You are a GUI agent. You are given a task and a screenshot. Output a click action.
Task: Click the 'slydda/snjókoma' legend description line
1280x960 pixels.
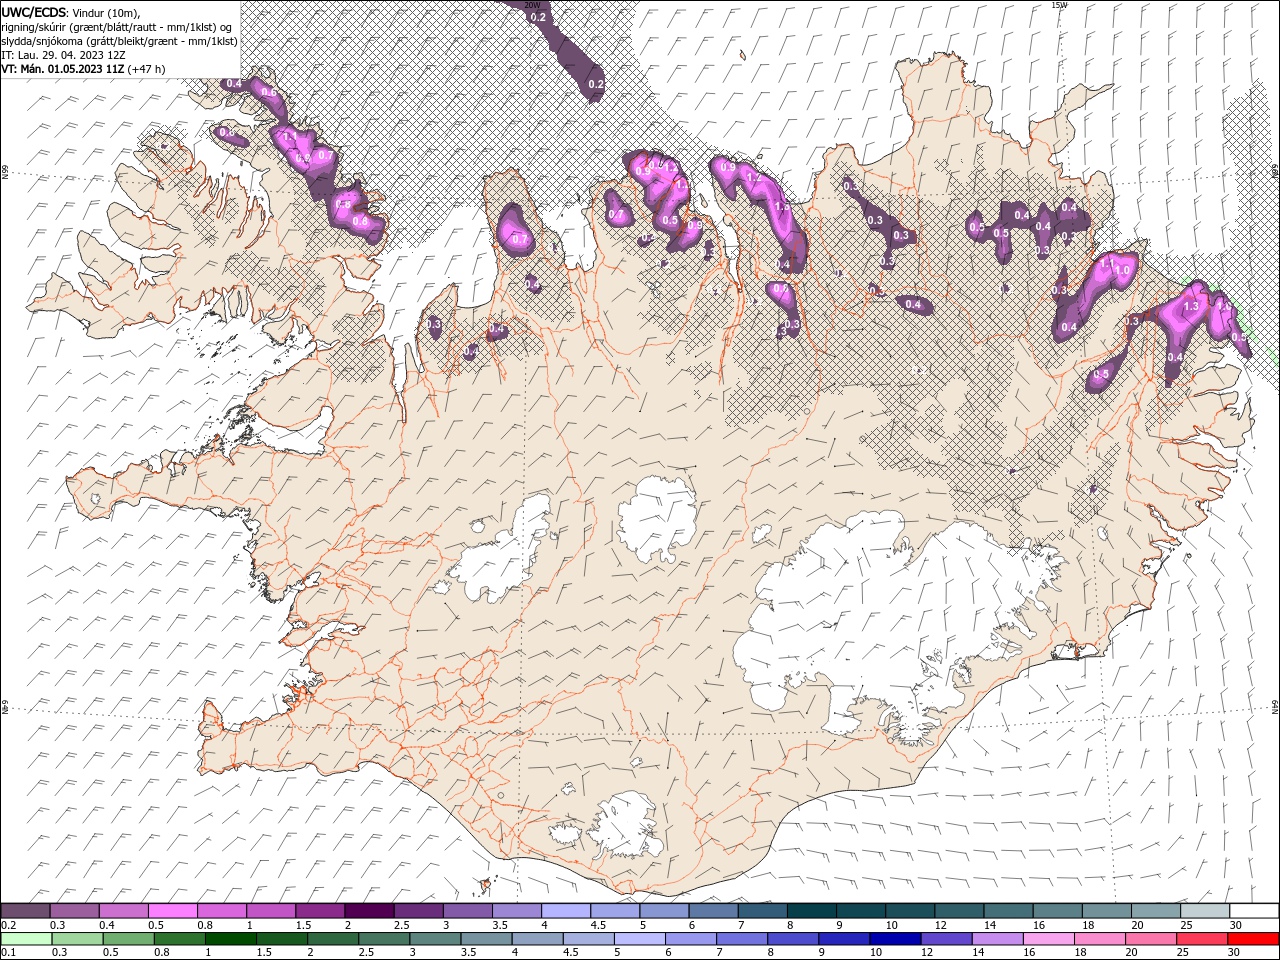click(x=119, y=41)
